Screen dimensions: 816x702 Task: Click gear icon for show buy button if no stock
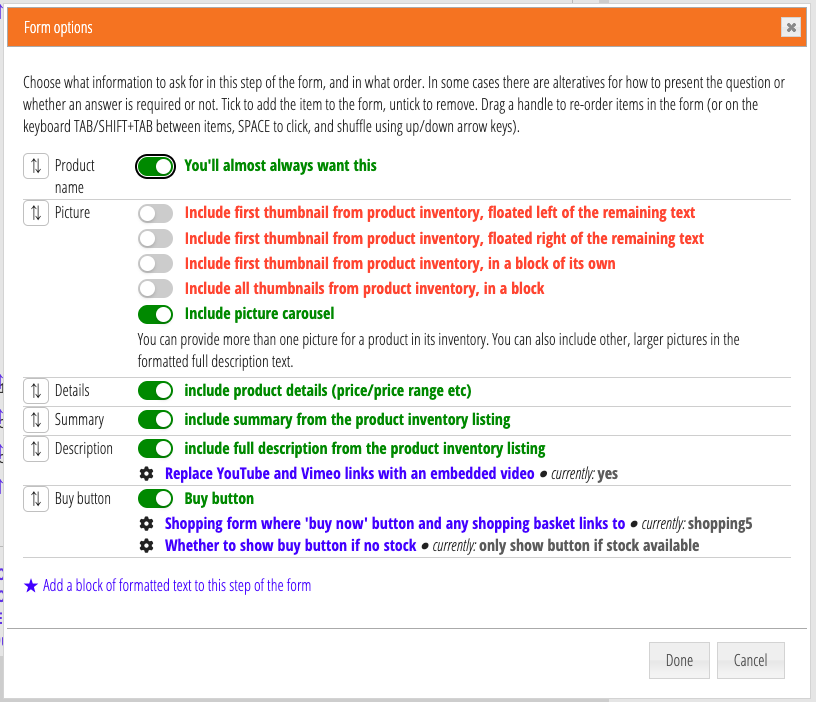click(x=147, y=546)
